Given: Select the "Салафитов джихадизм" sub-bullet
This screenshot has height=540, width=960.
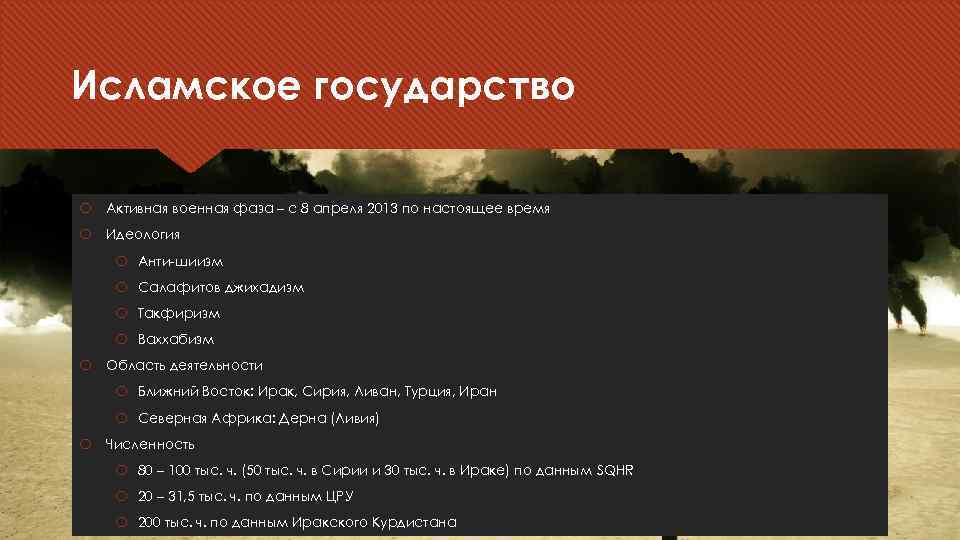Looking at the screenshot, I should [x=220, y=287].
